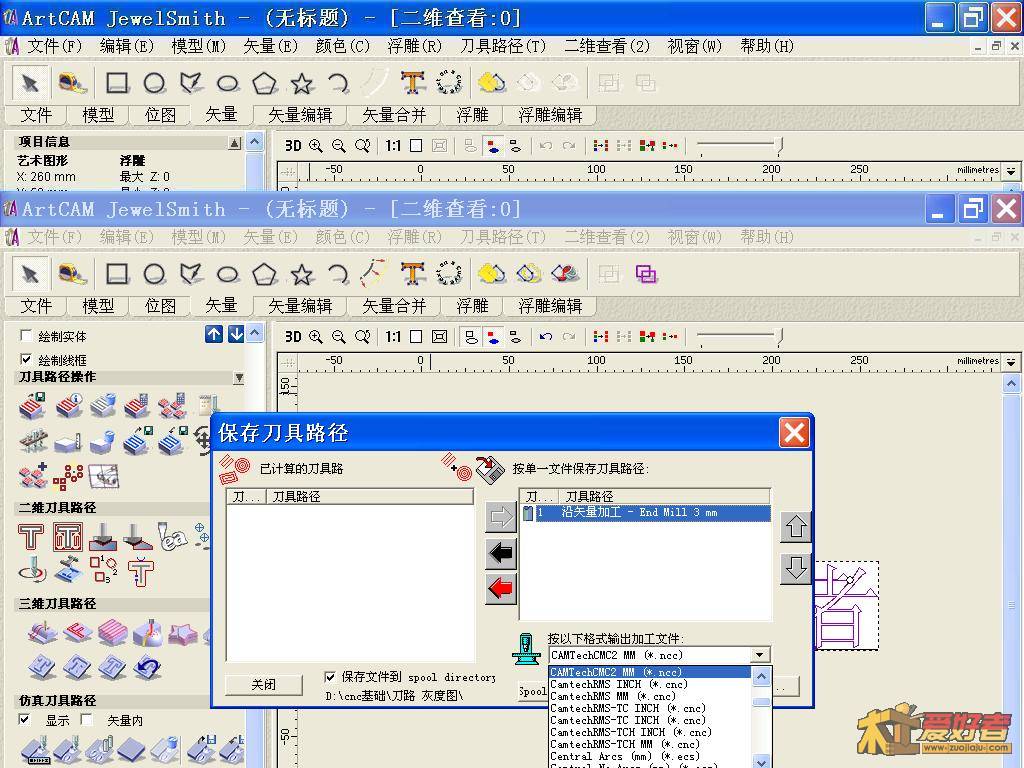Open the area clearance boxed T icon
1024x768 pixels.
pos(68,536)
